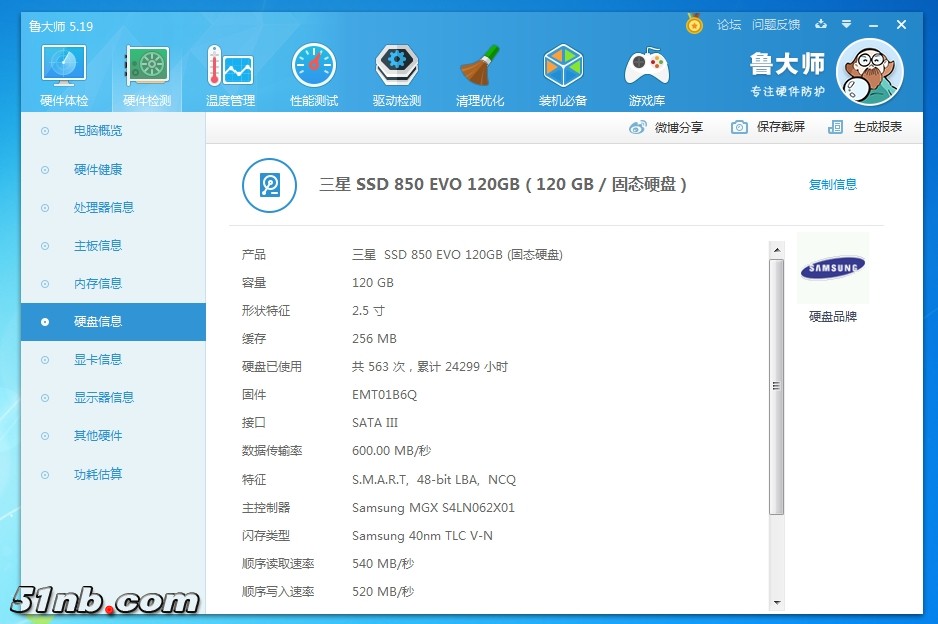This screenshot has height=624, width=938.
Task: Expand the title bar dropdown menu arrow
Action: (x=846, y=25)
